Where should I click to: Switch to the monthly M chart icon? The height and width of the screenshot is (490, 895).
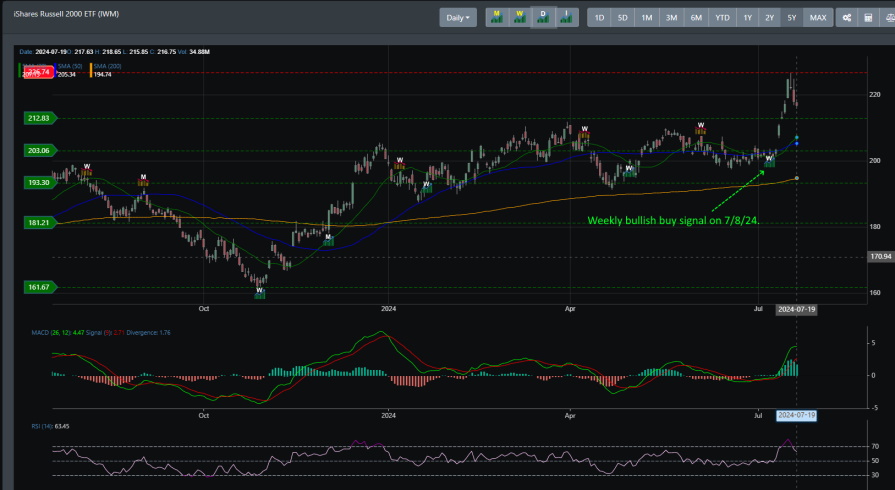(x=497, y=17)
